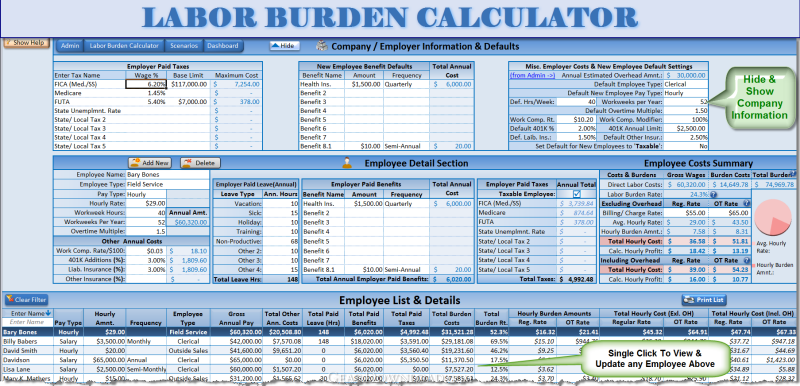Click the Total Taxes value 4,992.48

(577, 279)
